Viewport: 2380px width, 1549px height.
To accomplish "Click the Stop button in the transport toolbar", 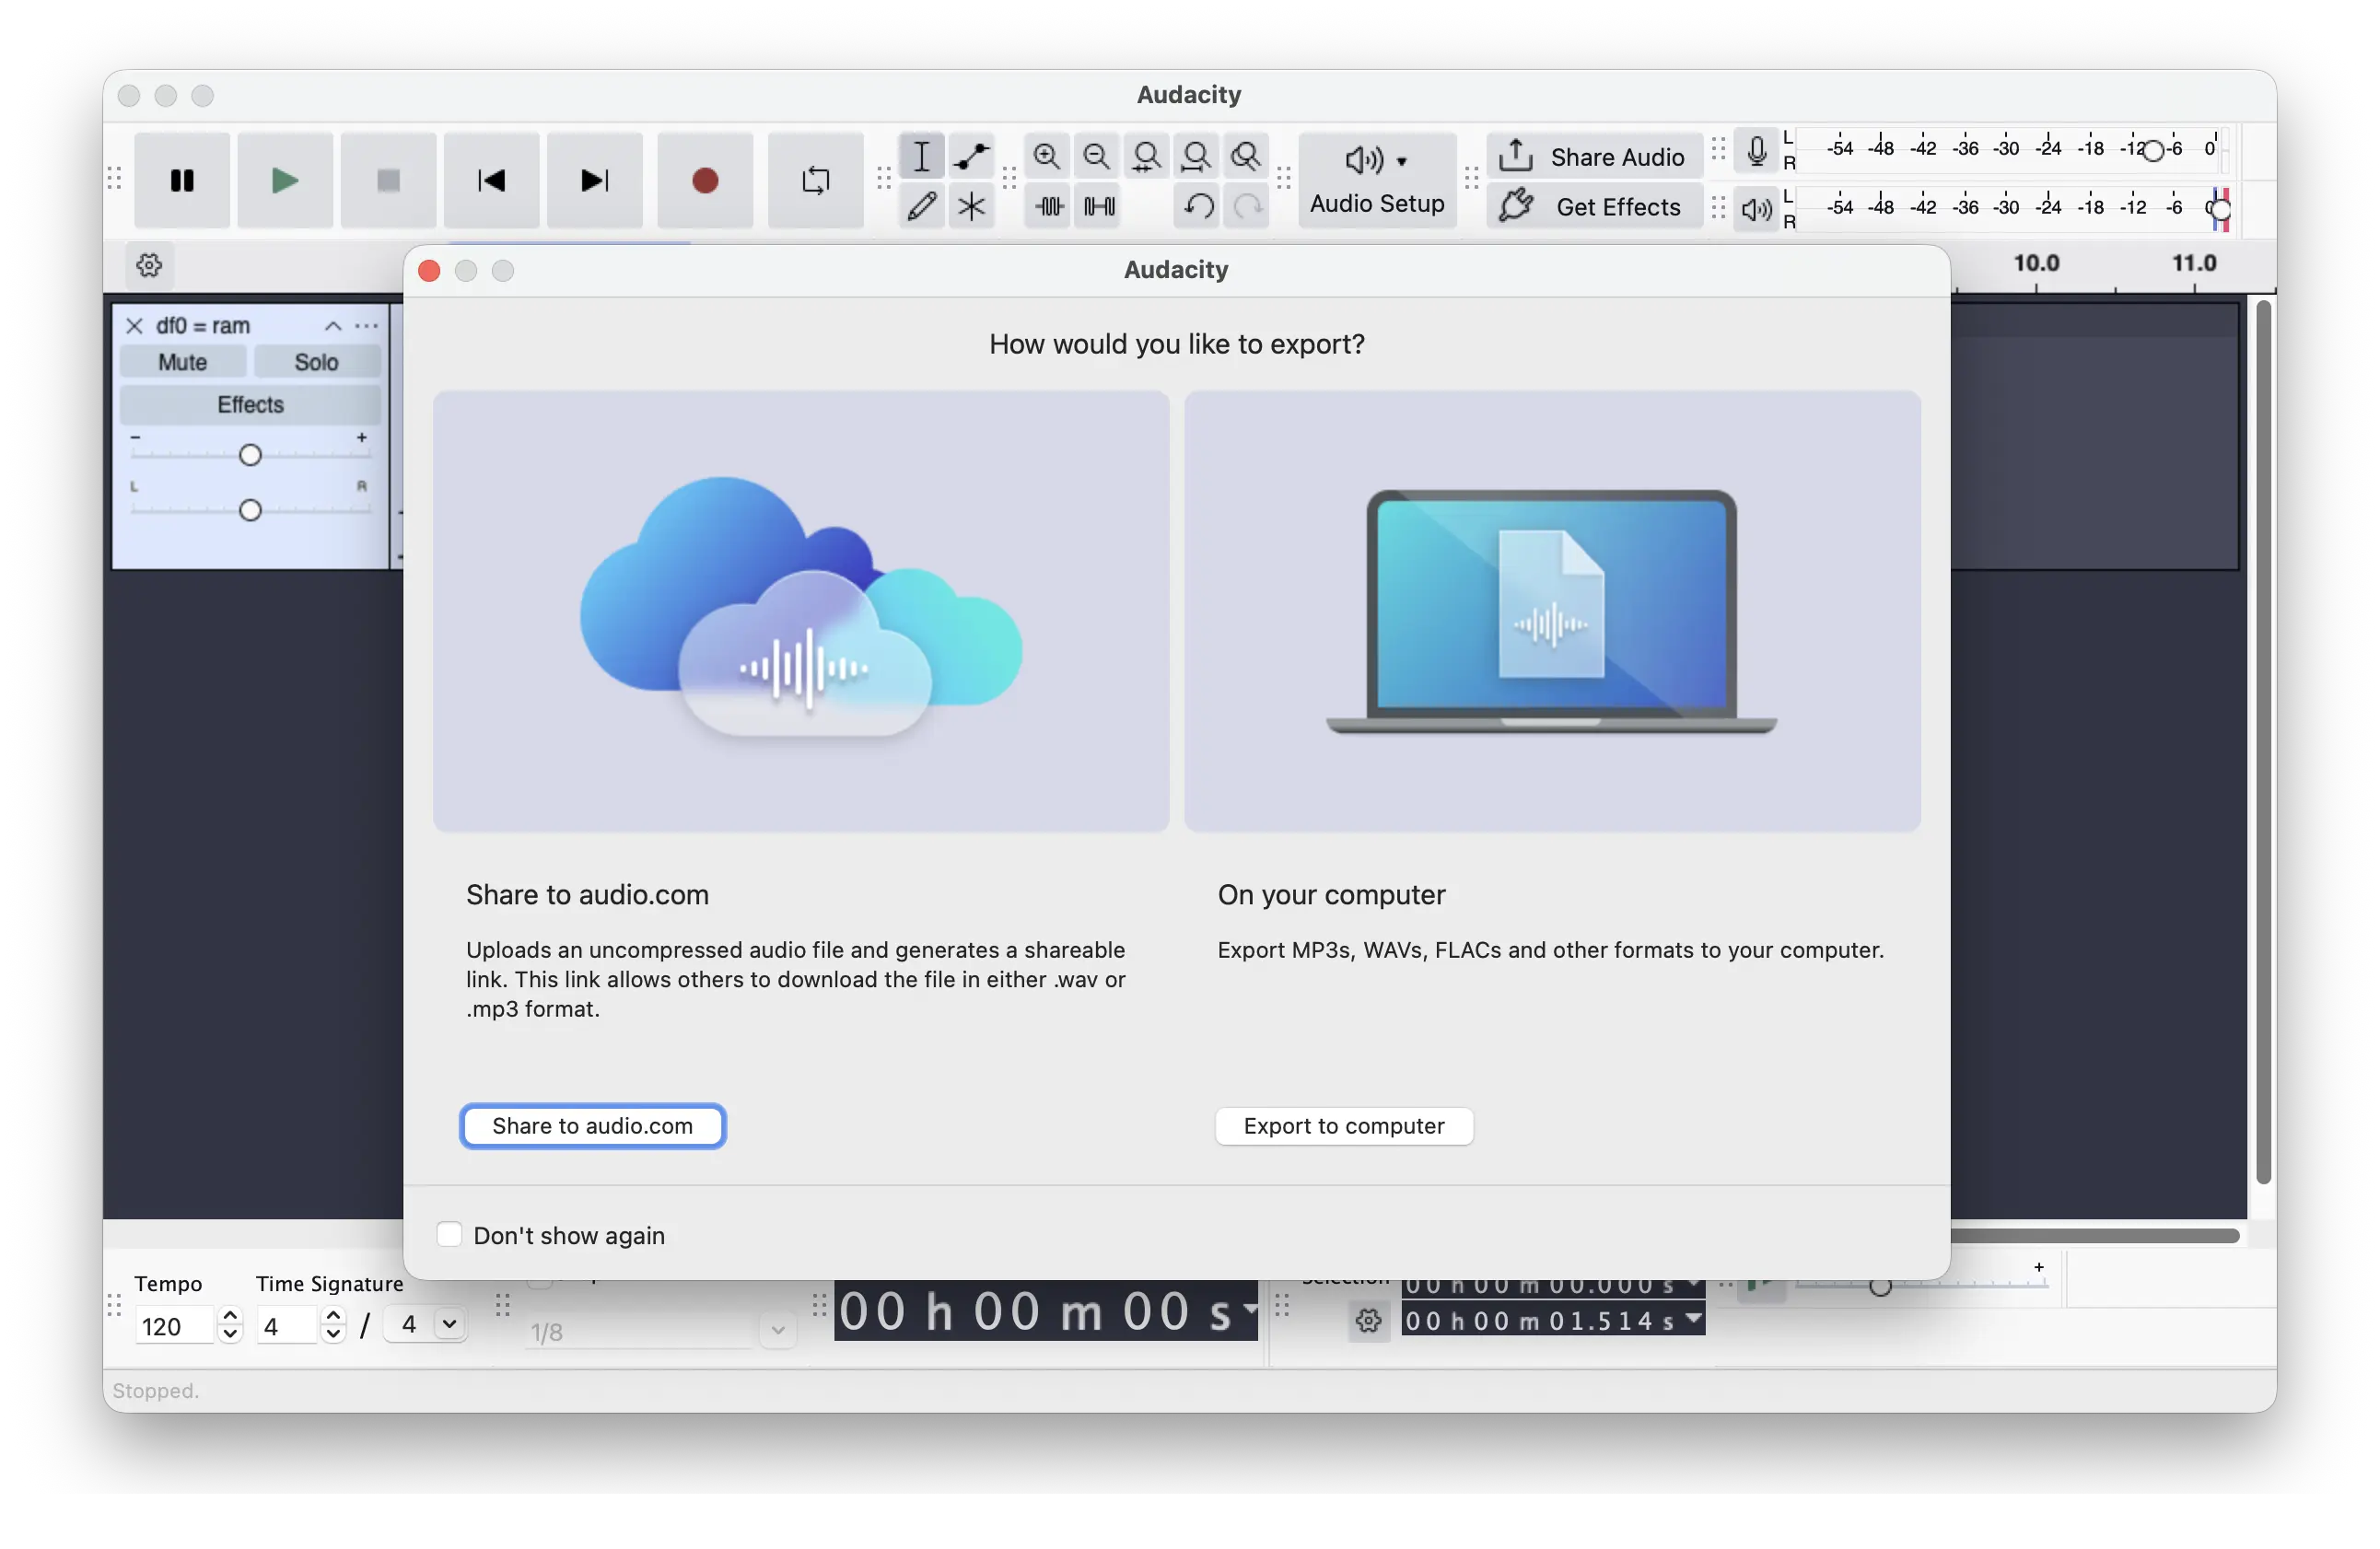I will 388,180.
